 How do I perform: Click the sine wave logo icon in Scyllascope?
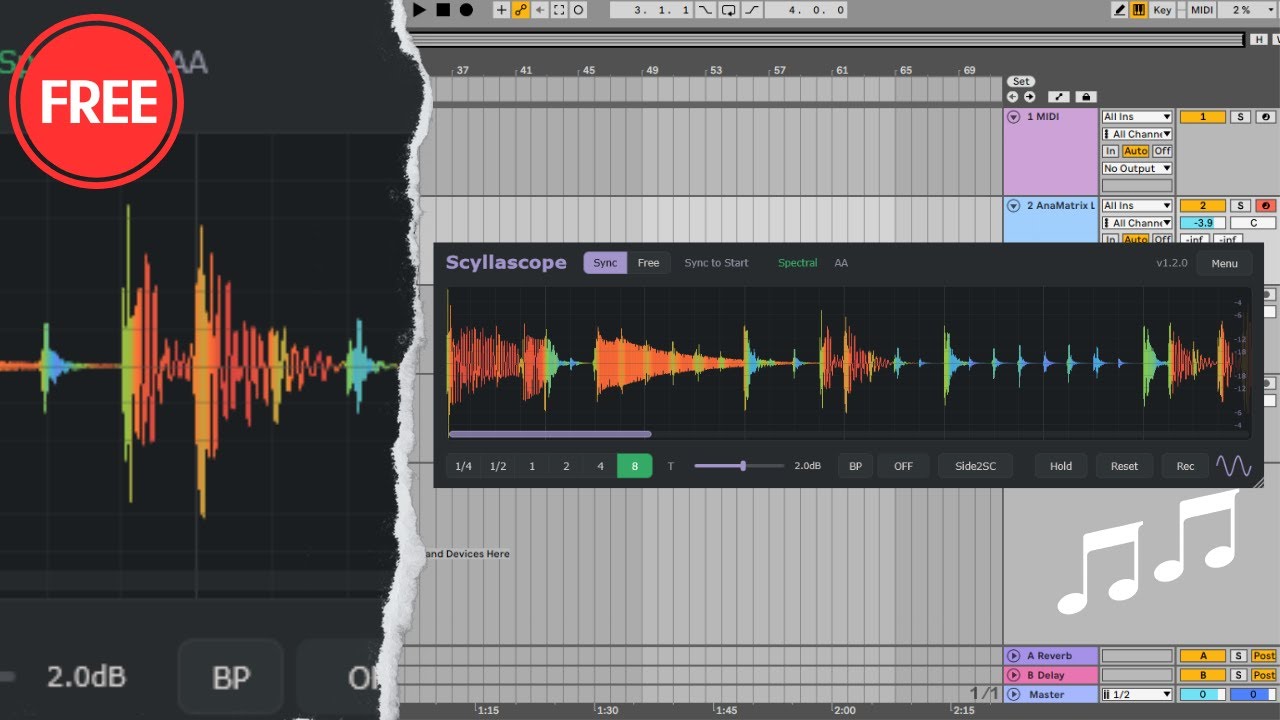point(1234,466)
